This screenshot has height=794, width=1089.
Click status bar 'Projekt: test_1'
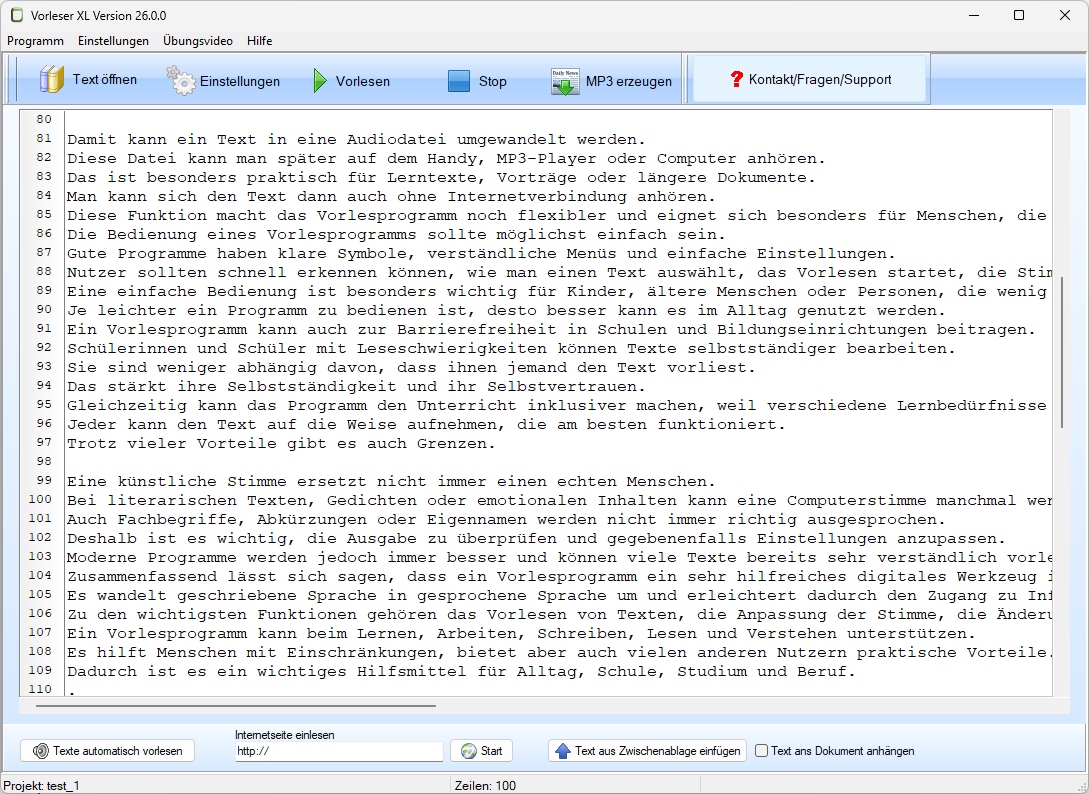42,786
